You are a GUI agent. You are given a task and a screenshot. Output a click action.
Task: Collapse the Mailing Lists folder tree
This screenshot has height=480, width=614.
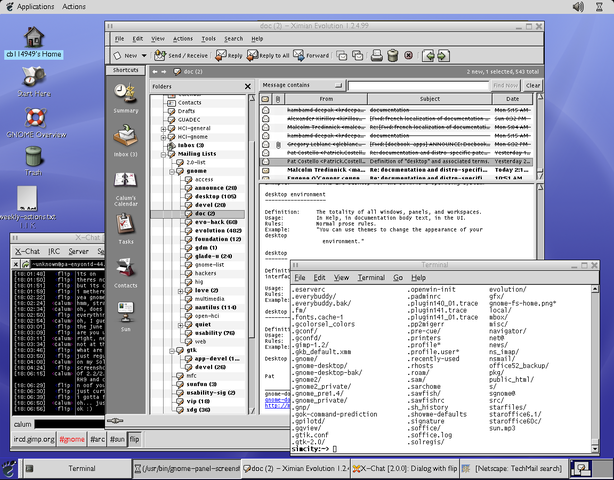point(163,154)
